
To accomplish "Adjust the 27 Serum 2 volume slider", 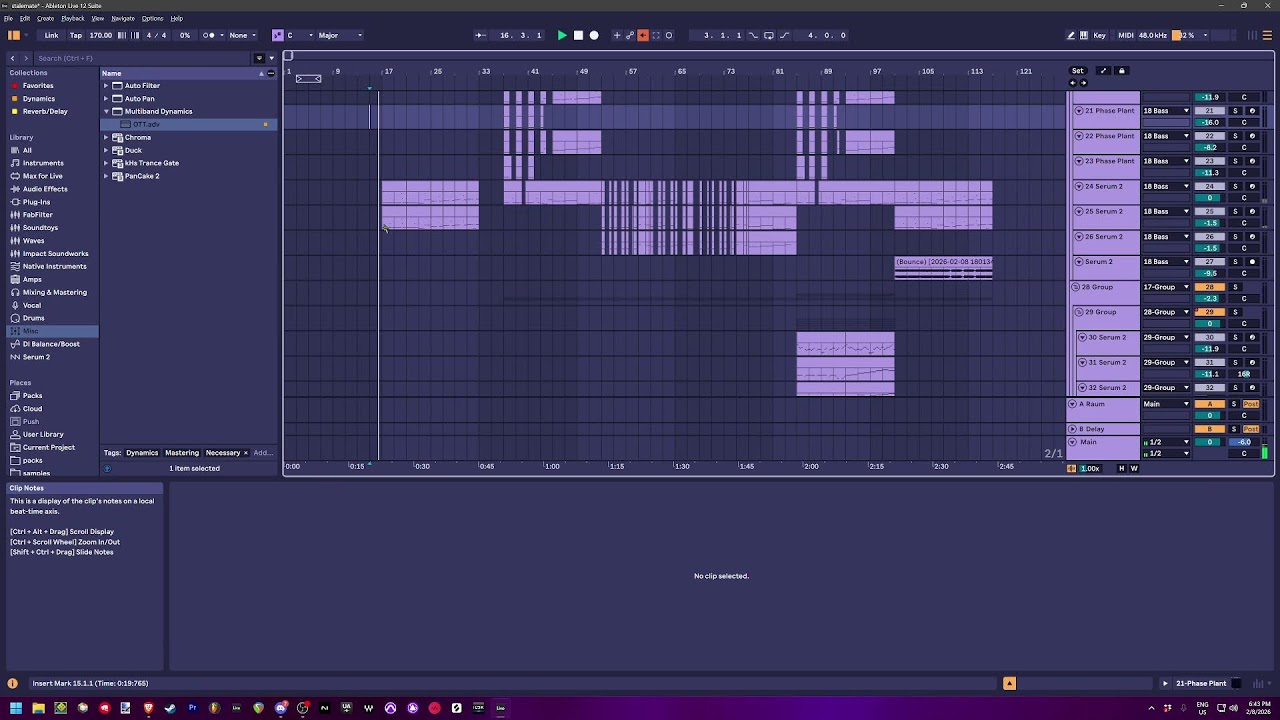I will pyautogui.click(x=1209, y=273).
